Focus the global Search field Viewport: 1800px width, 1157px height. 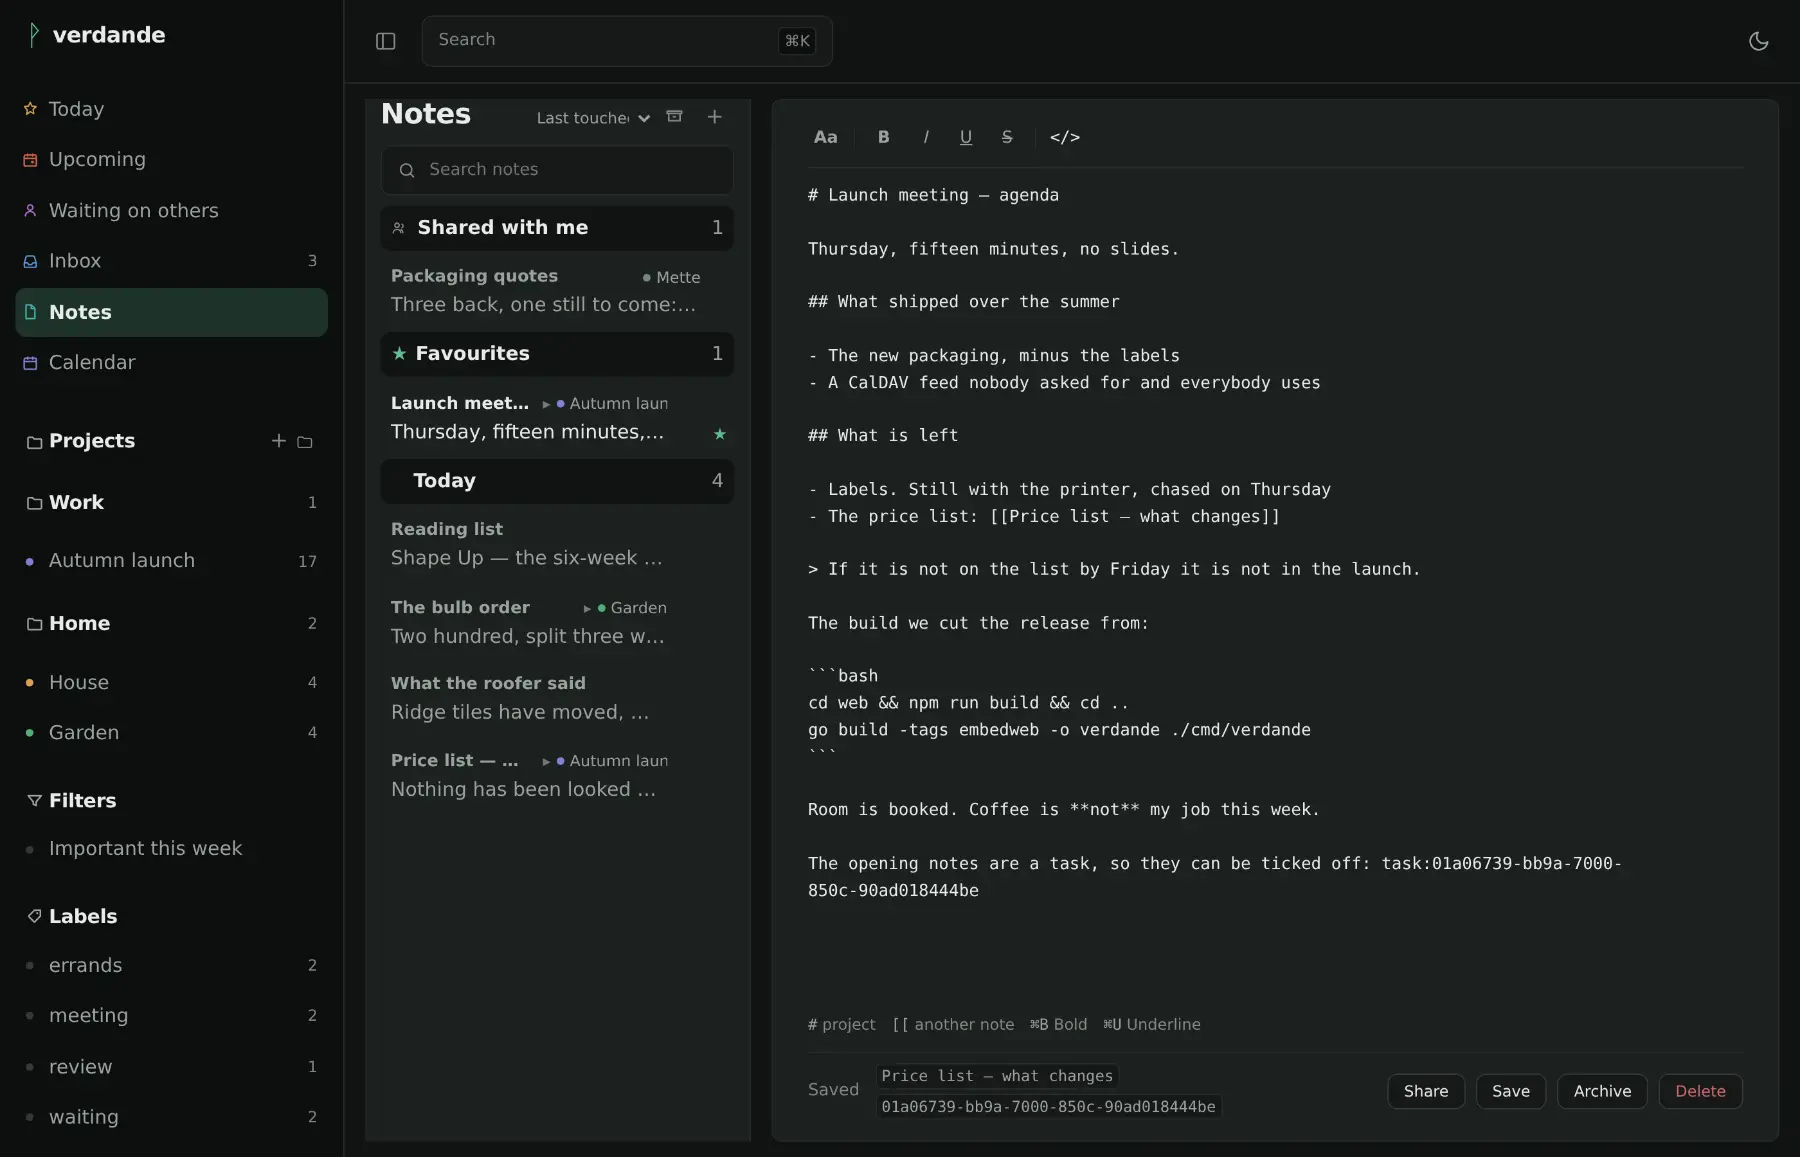pyautogui.click(x=627, y=41)
